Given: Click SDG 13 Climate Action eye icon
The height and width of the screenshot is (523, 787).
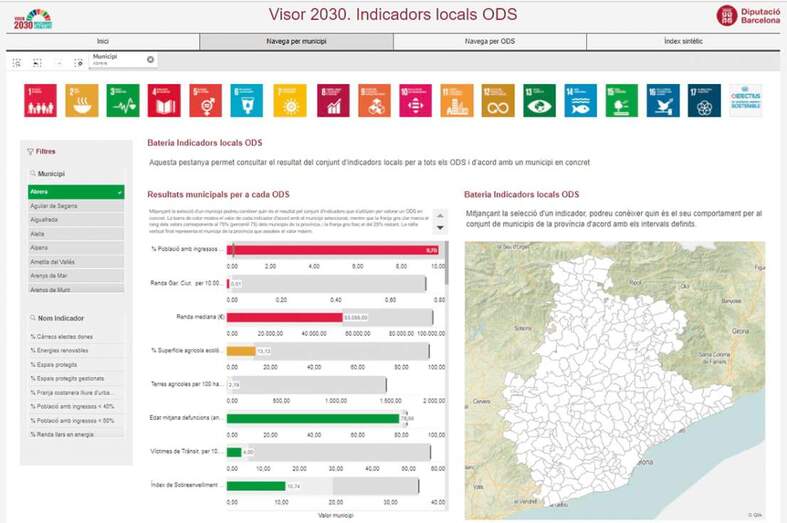Looking at the screenshot, I should tap(539, 100).
